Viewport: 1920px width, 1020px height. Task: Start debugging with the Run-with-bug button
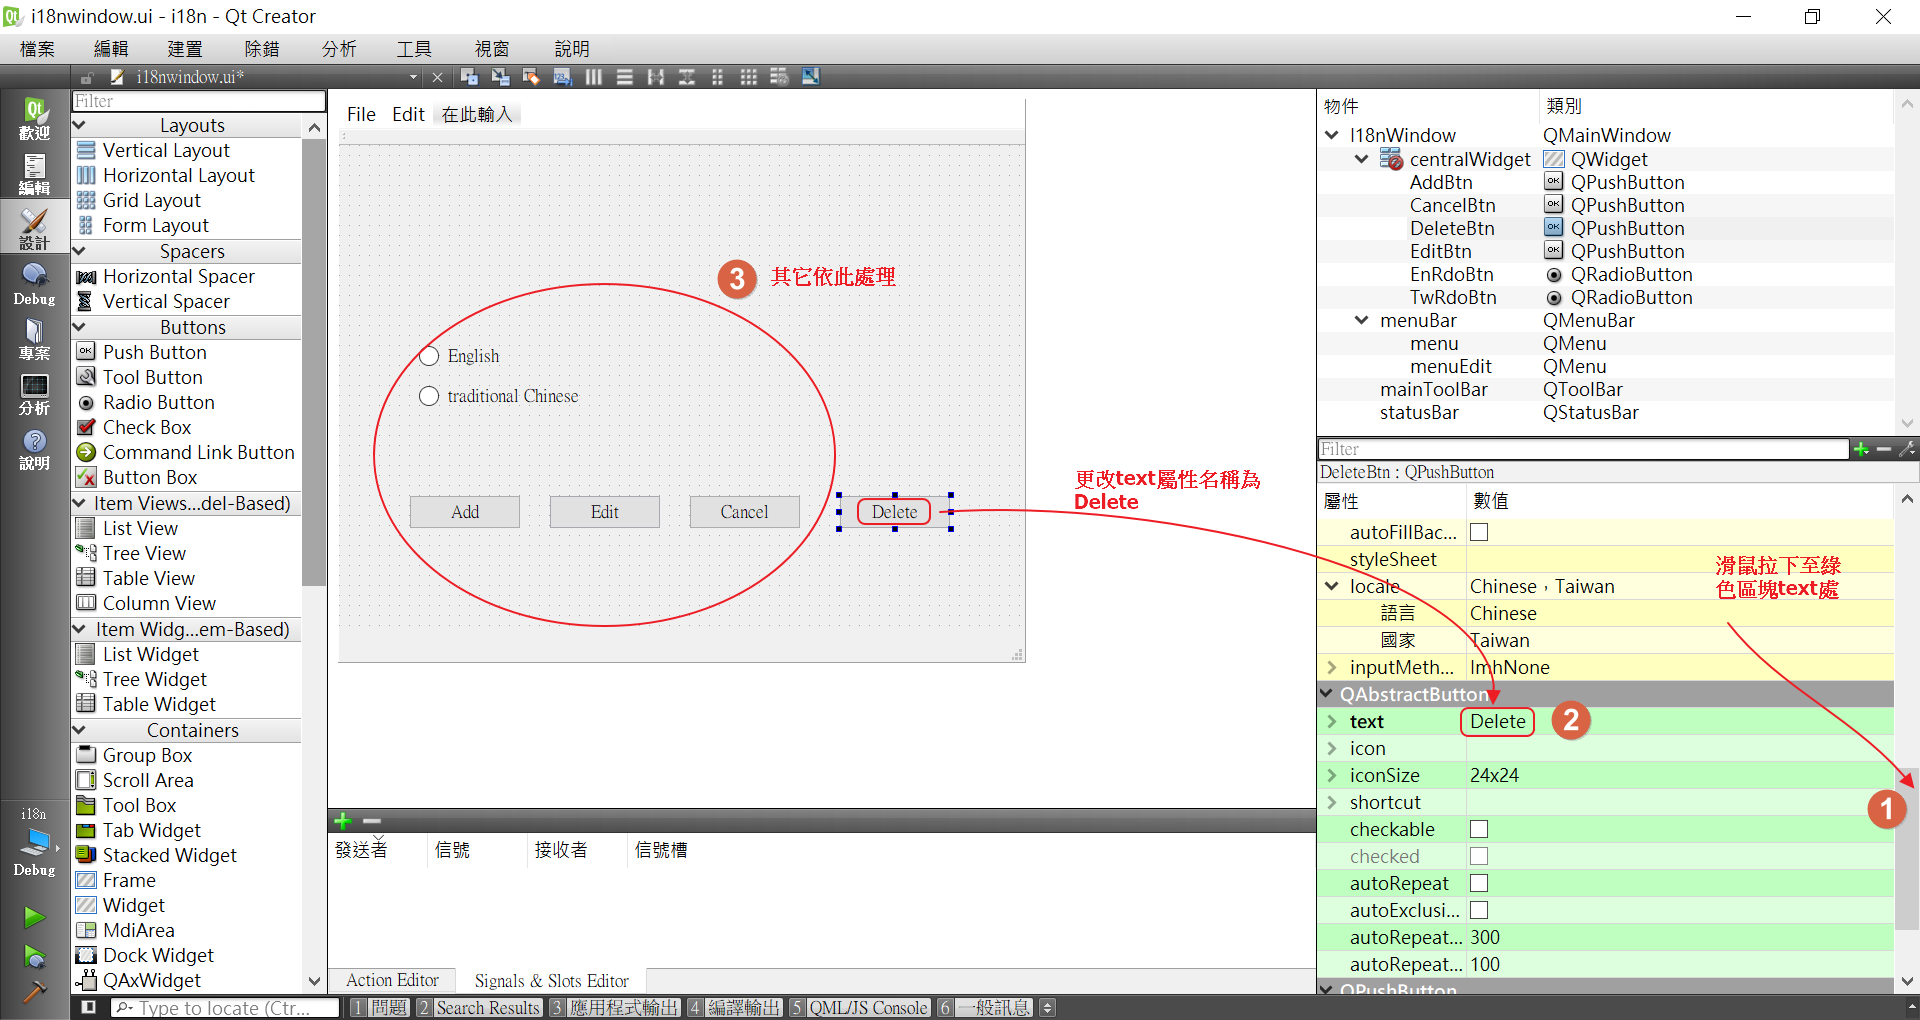pos(34,957)
